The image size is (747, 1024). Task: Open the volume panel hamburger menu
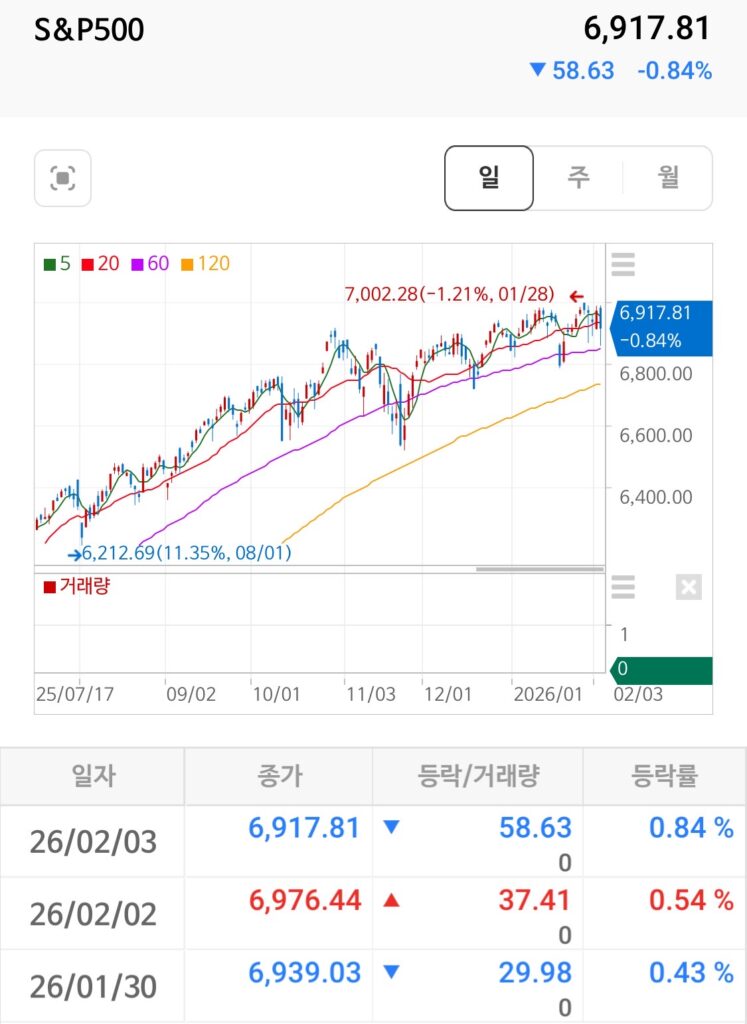click(623, 587)
